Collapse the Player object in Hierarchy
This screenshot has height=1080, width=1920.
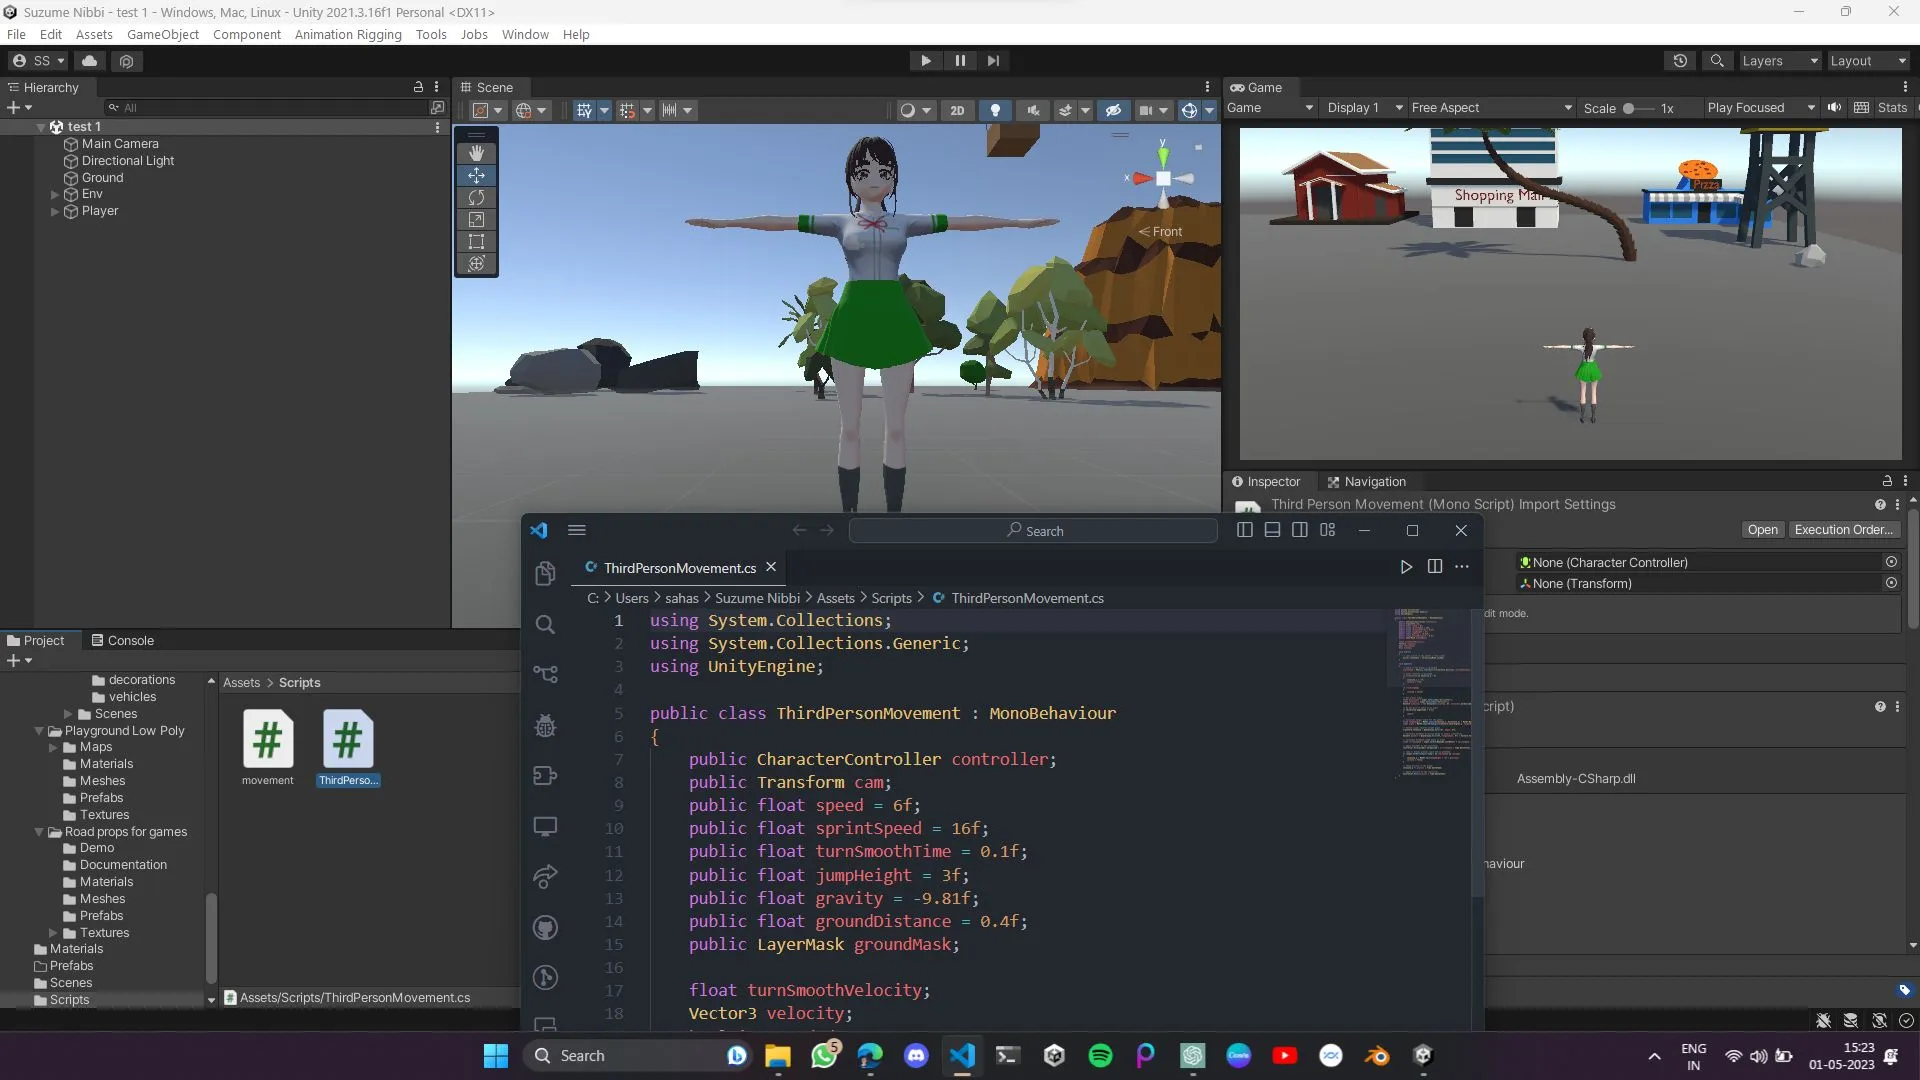[x=56, y=211]
